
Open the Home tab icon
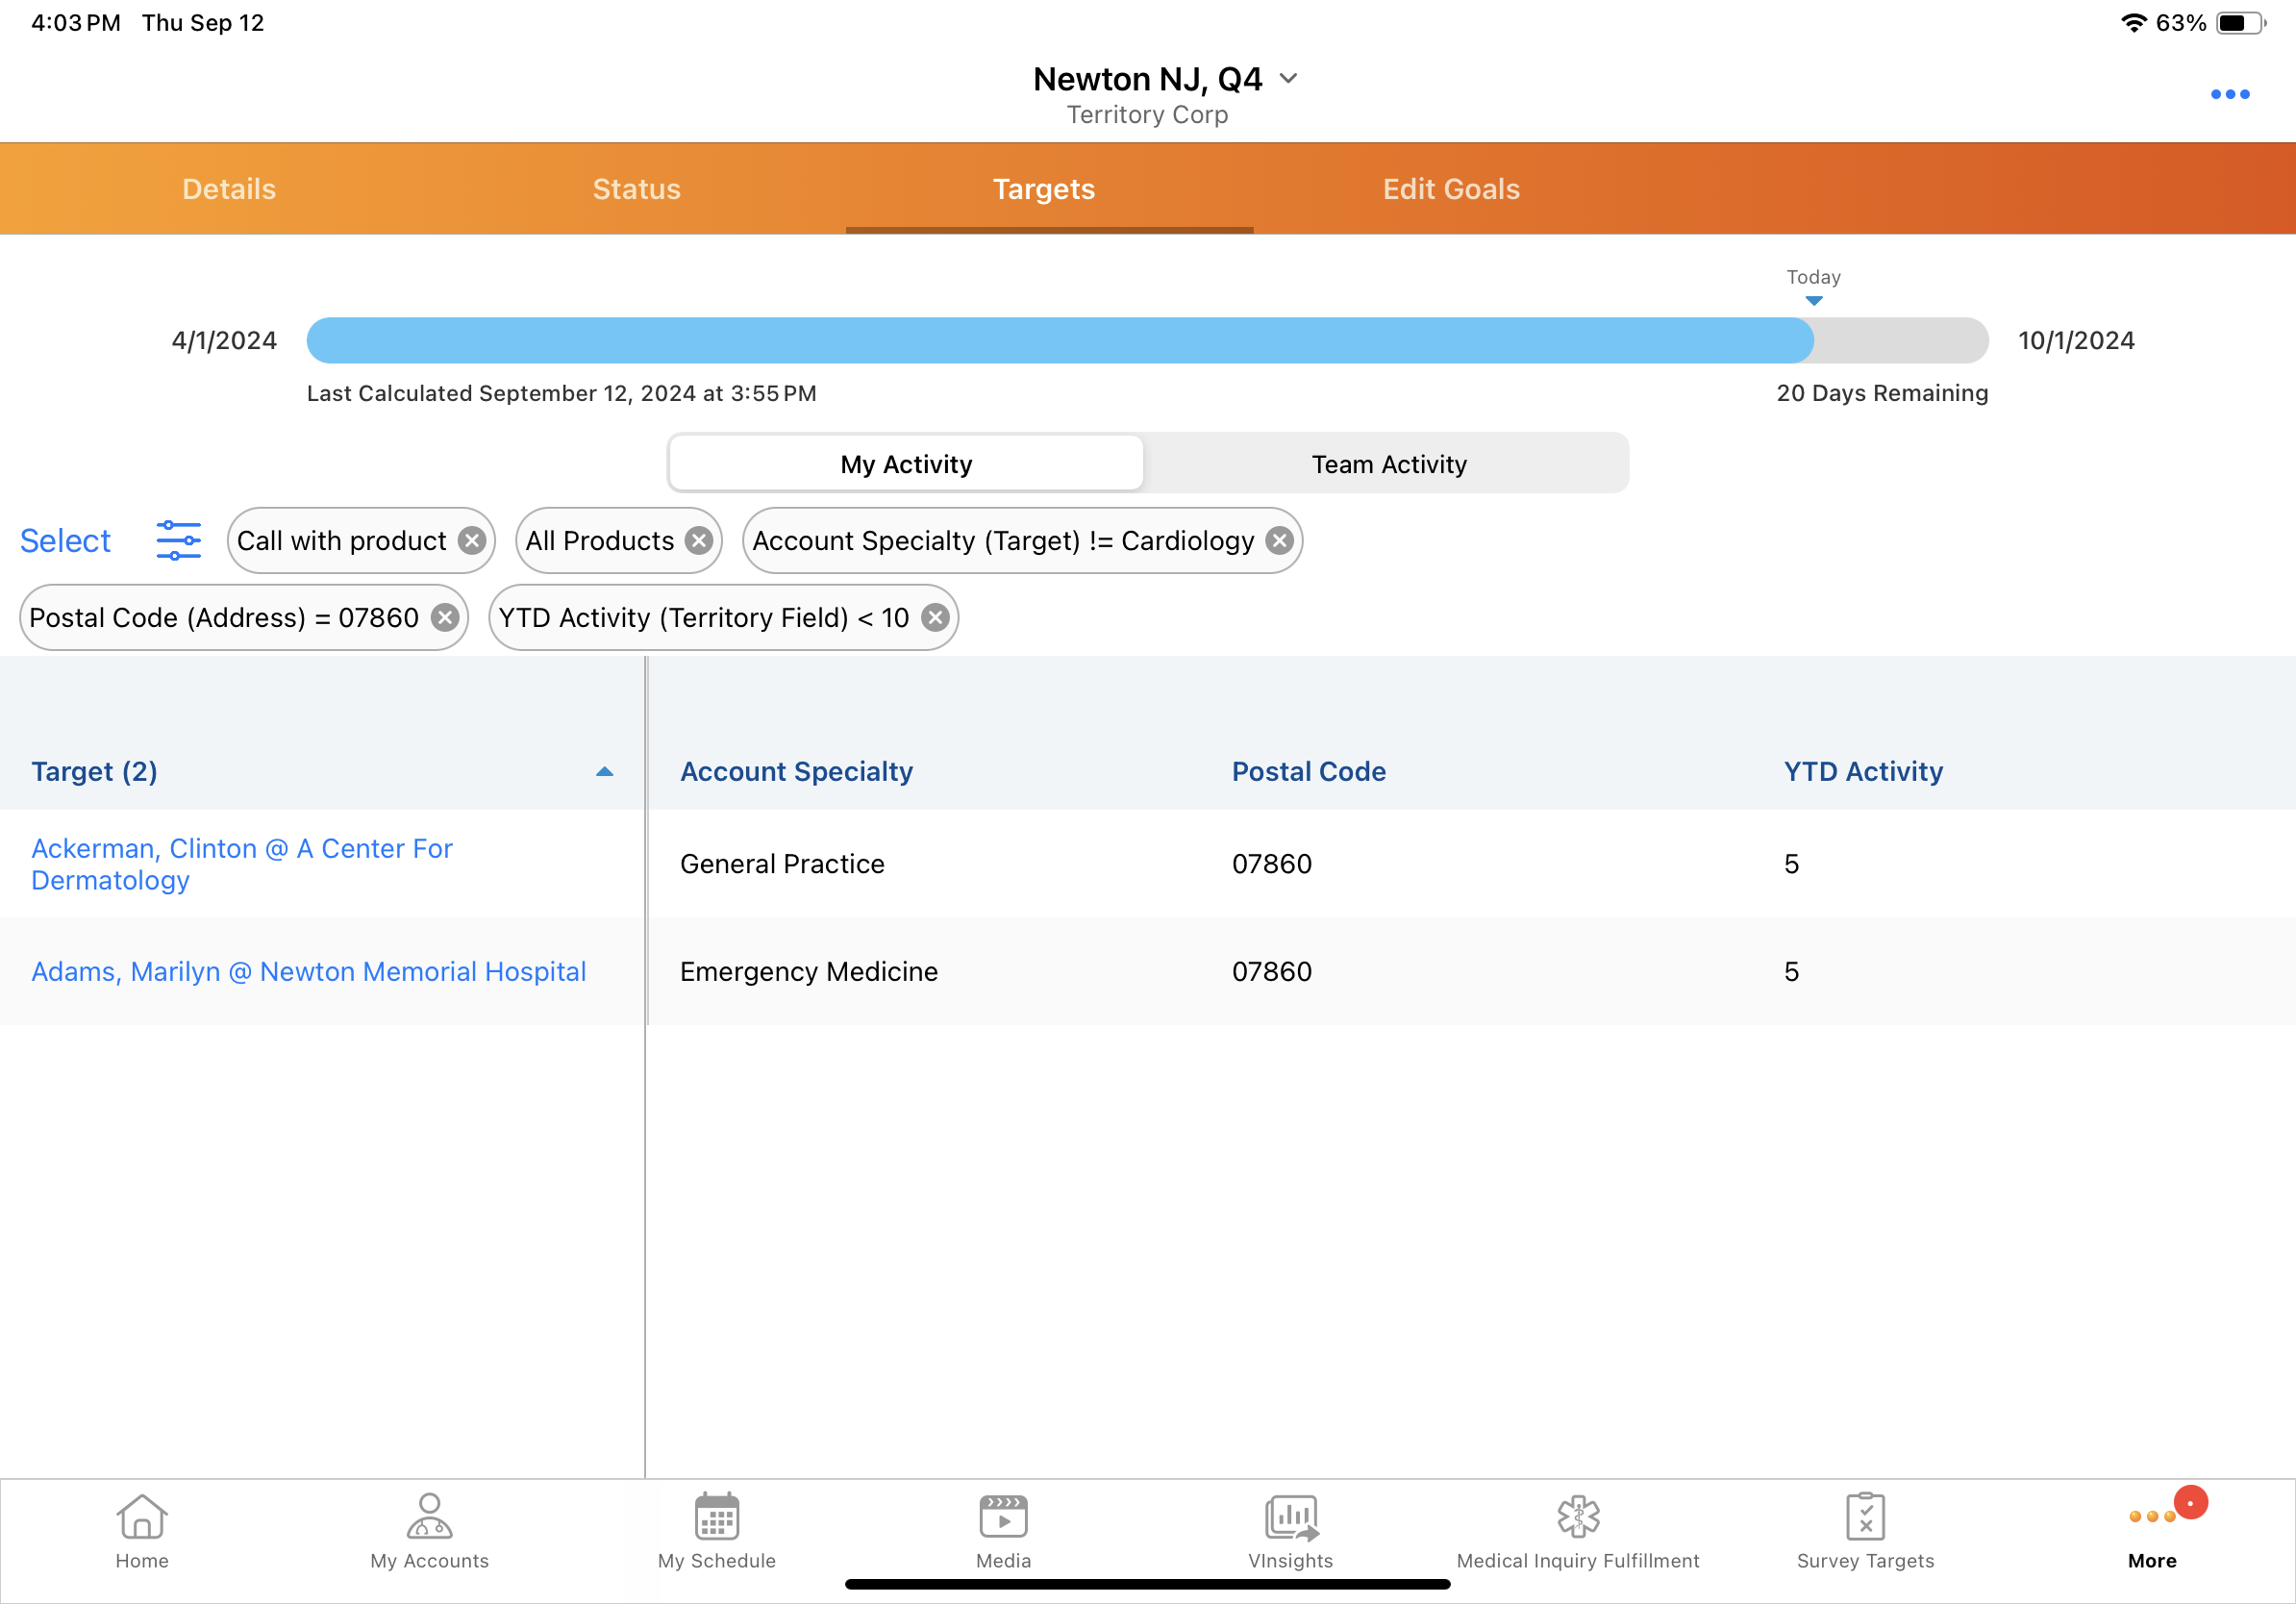tap(142, 1517)
